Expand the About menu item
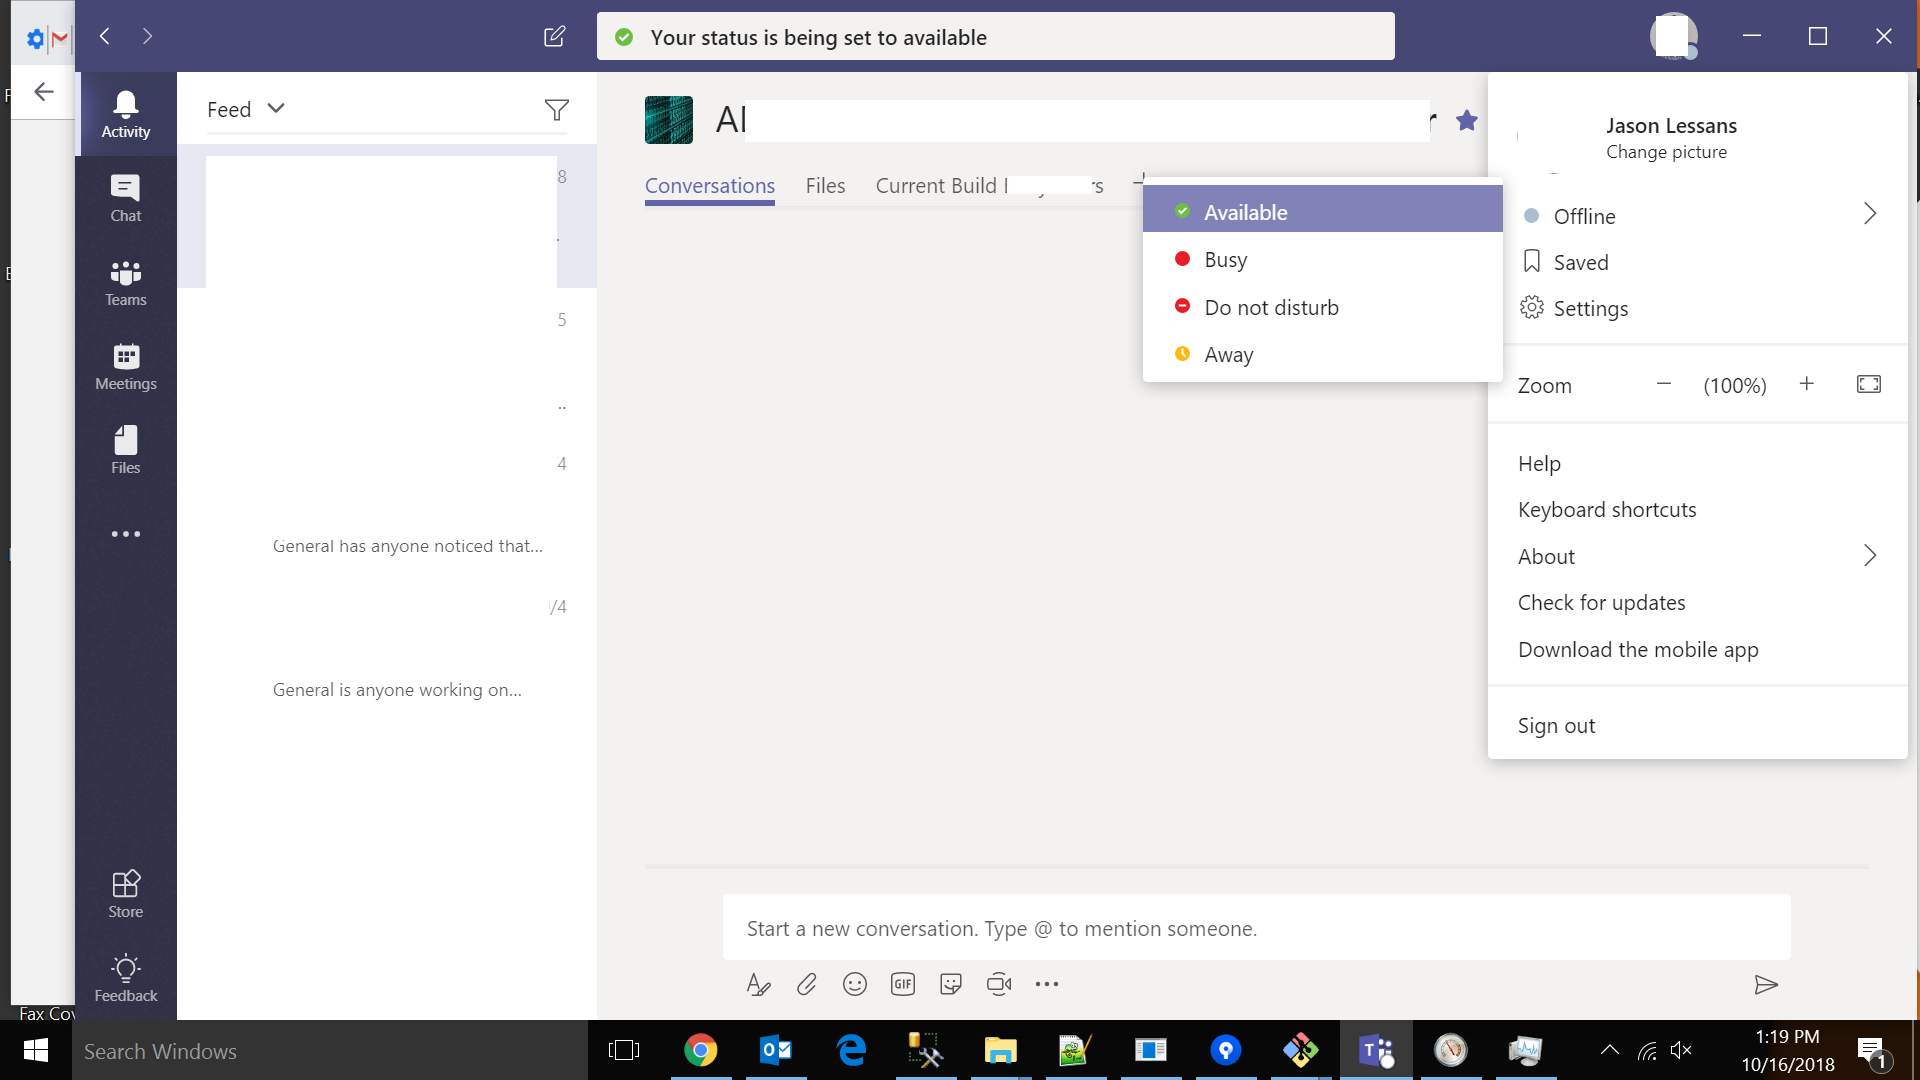 pos(1870,555)
